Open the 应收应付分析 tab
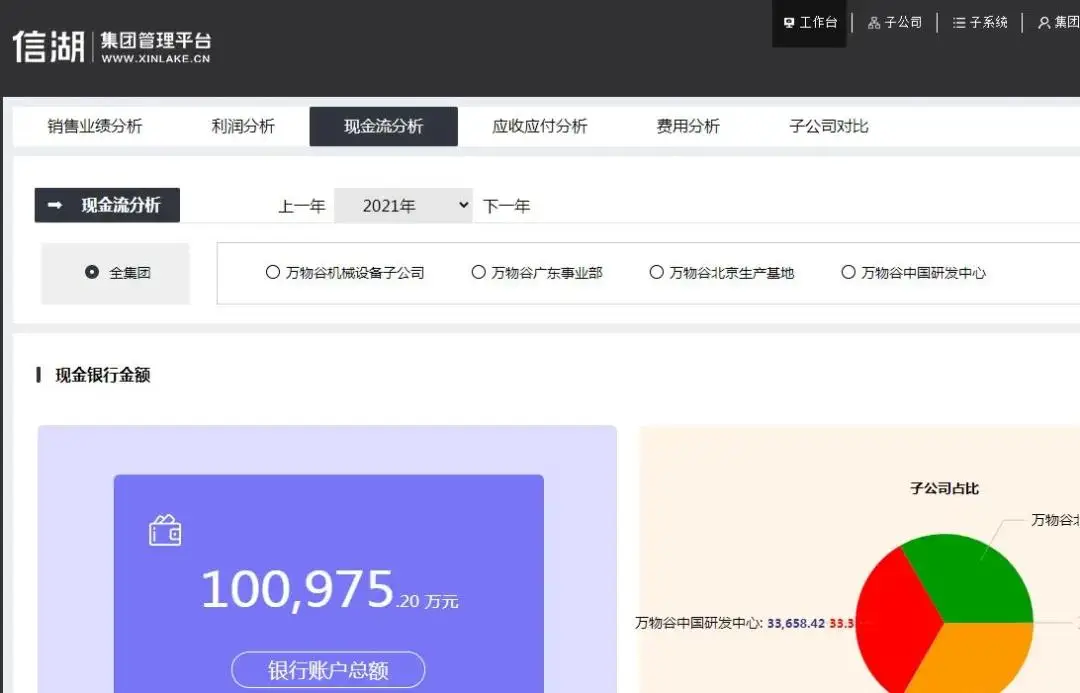1080x693 pixels. coord(539,126)
